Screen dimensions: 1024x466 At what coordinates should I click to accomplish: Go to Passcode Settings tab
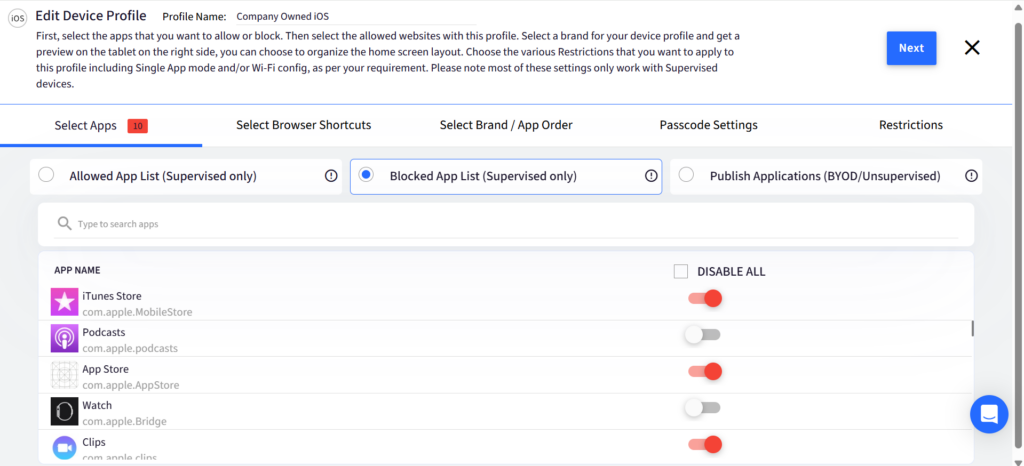(x=709, y=125)
